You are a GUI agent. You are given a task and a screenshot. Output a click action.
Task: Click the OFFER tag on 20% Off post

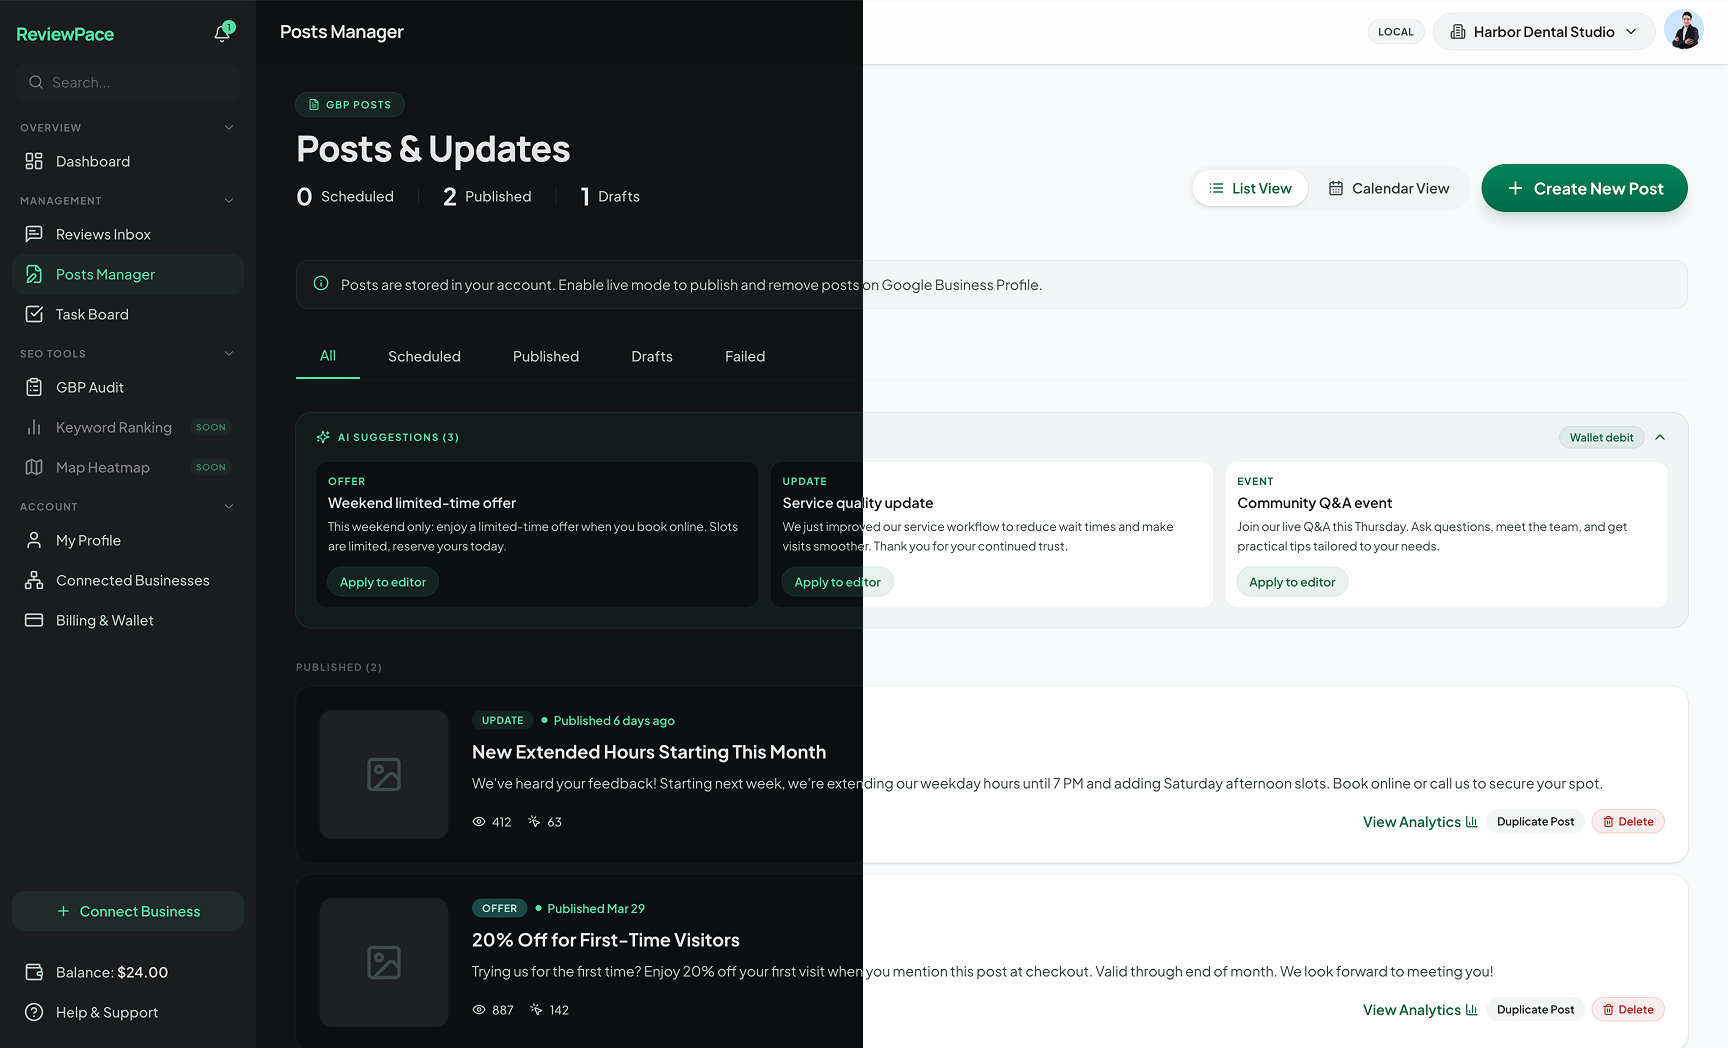pyautogui.click(x=500, y=908)
